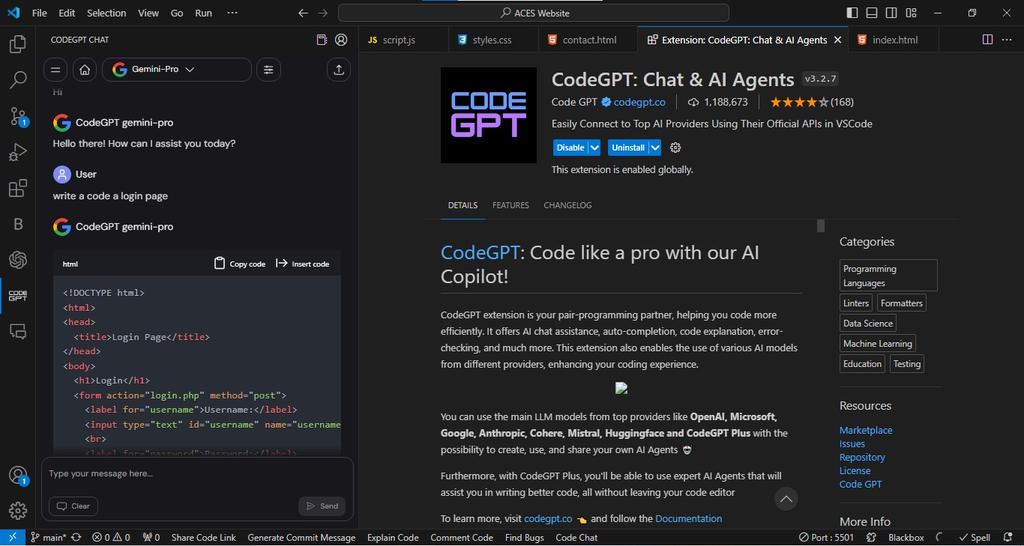Switch to the styles.css tab
The image size is (1024, 546).
(492, 40)
